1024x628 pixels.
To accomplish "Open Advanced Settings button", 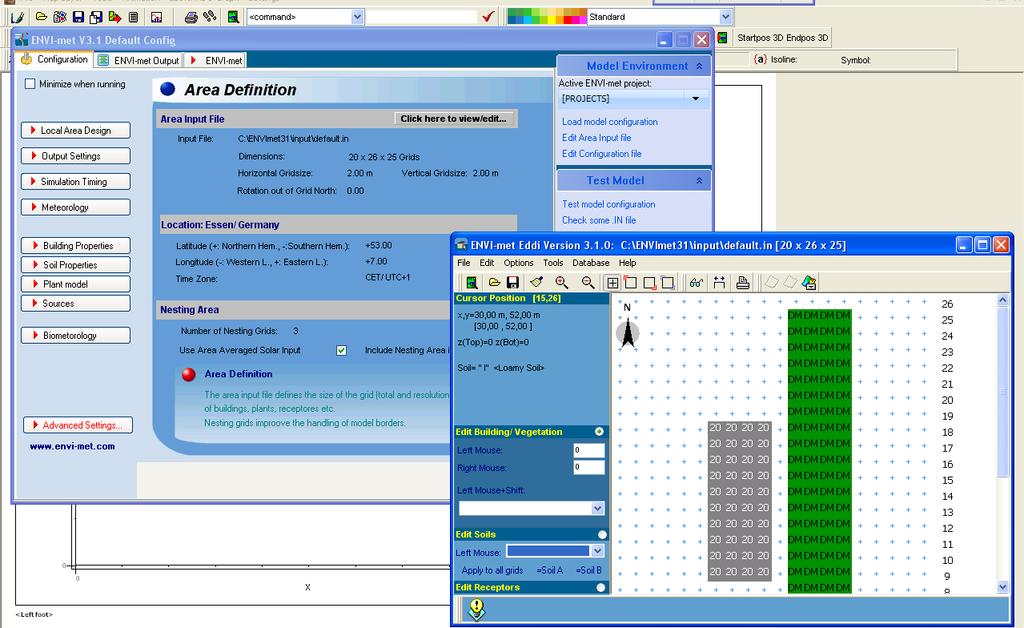I will coord(78,425).
